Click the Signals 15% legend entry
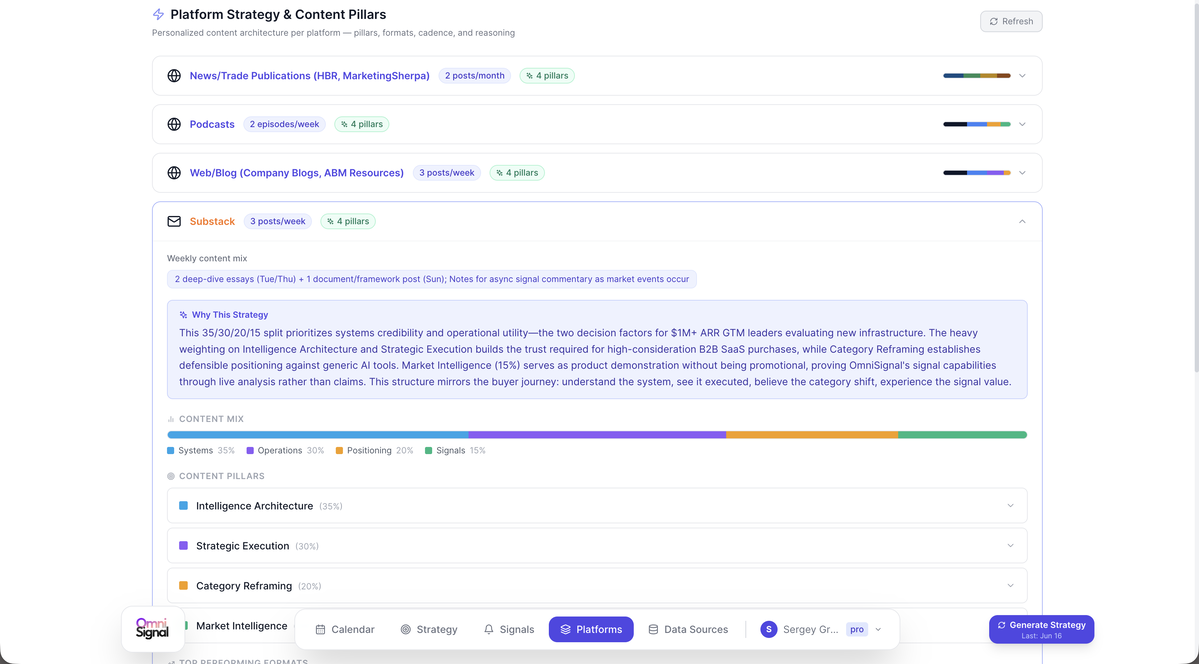The image size is (1199, 664). [456, 451]
